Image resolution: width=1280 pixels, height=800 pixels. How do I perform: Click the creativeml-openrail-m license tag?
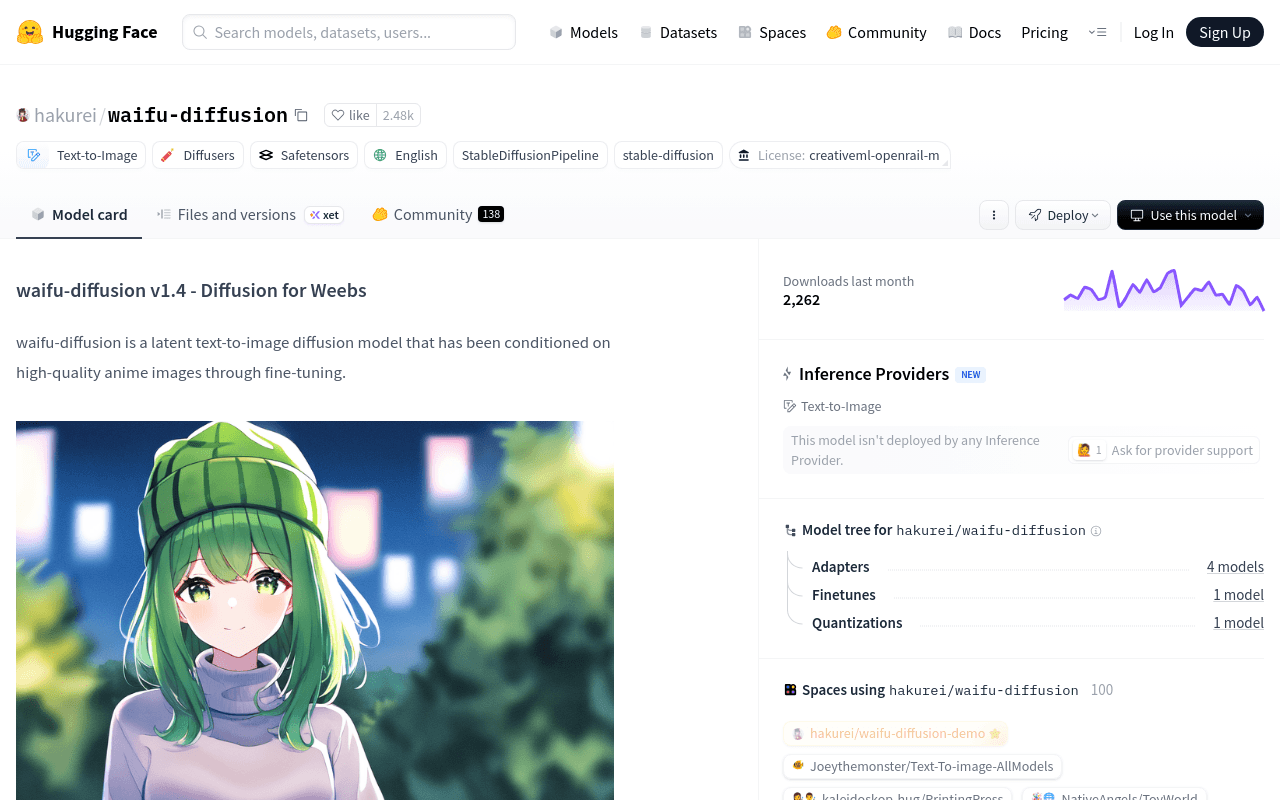pyautogui.click(x=840, y=155)
